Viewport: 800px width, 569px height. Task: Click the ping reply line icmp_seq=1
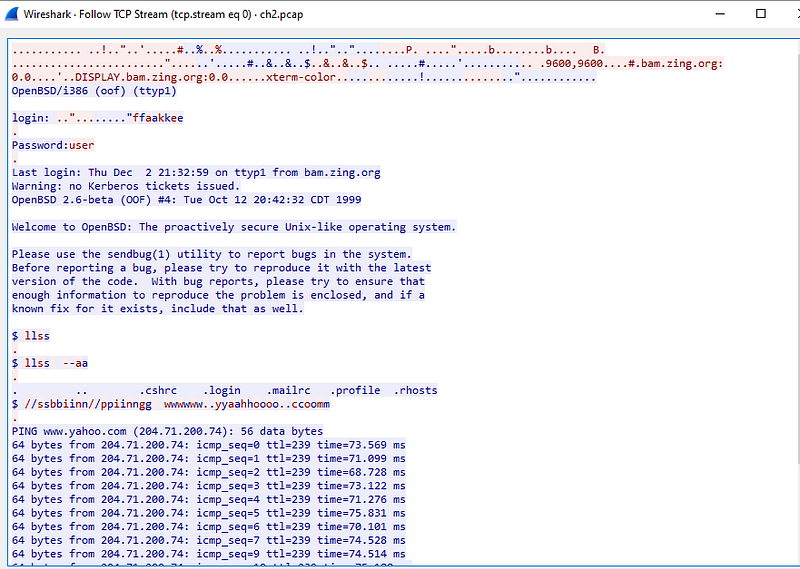tap(209, 459)
